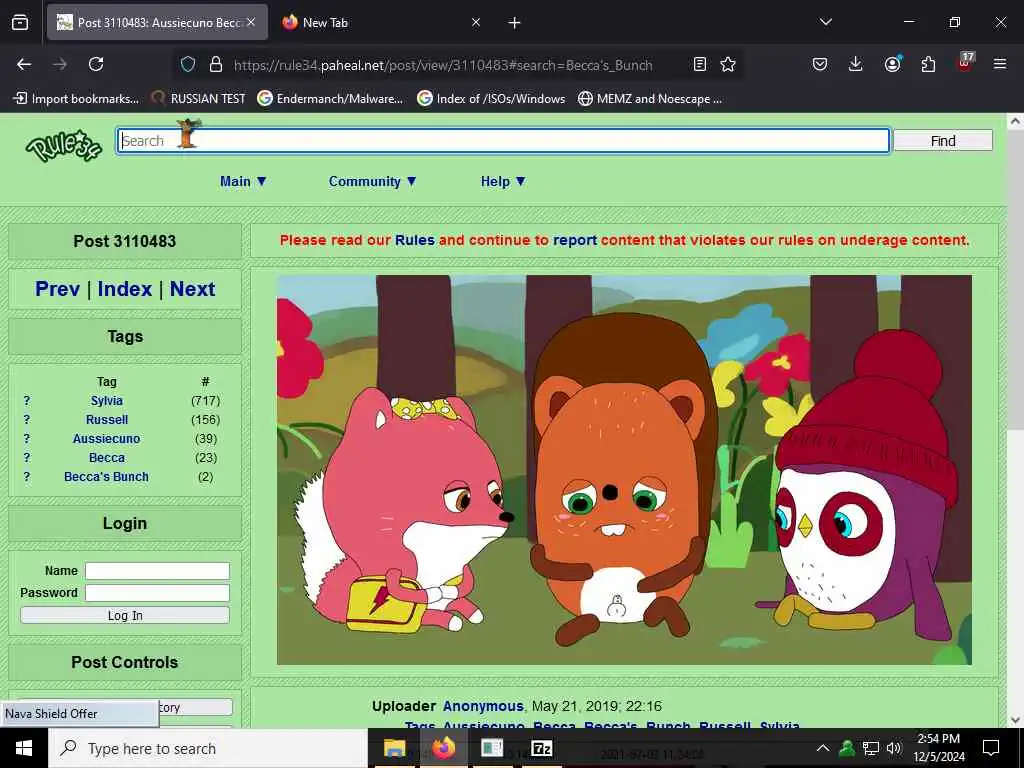Click the Password login field

(x=157, y=593)
